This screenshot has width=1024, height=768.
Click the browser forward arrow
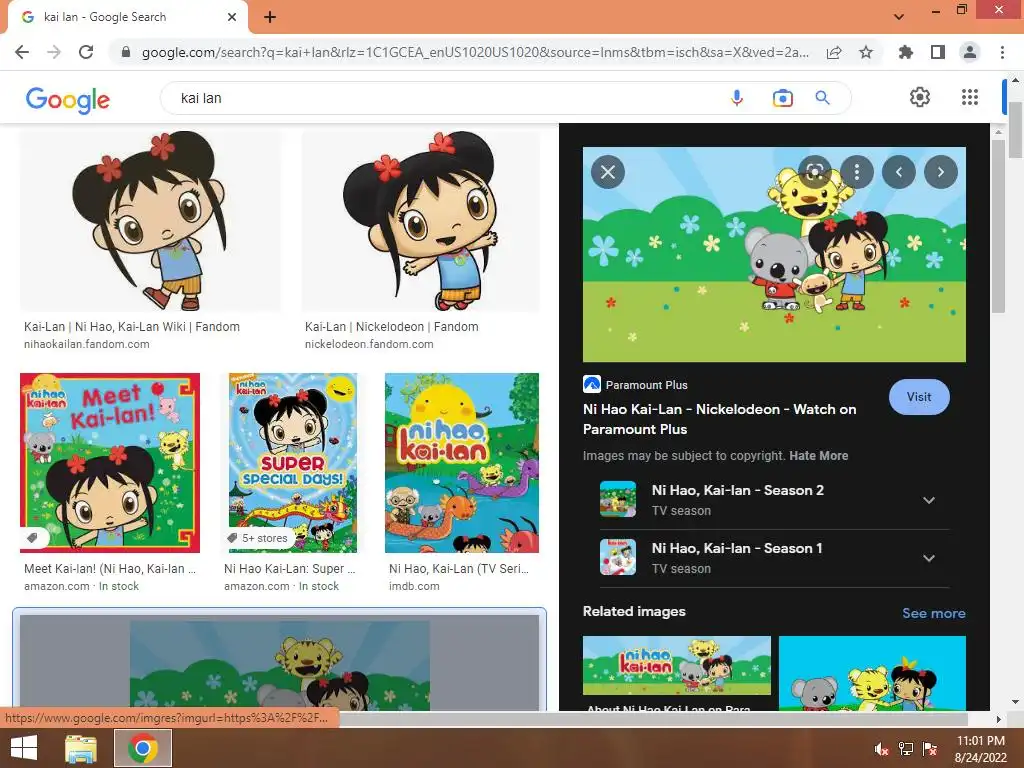54,52
